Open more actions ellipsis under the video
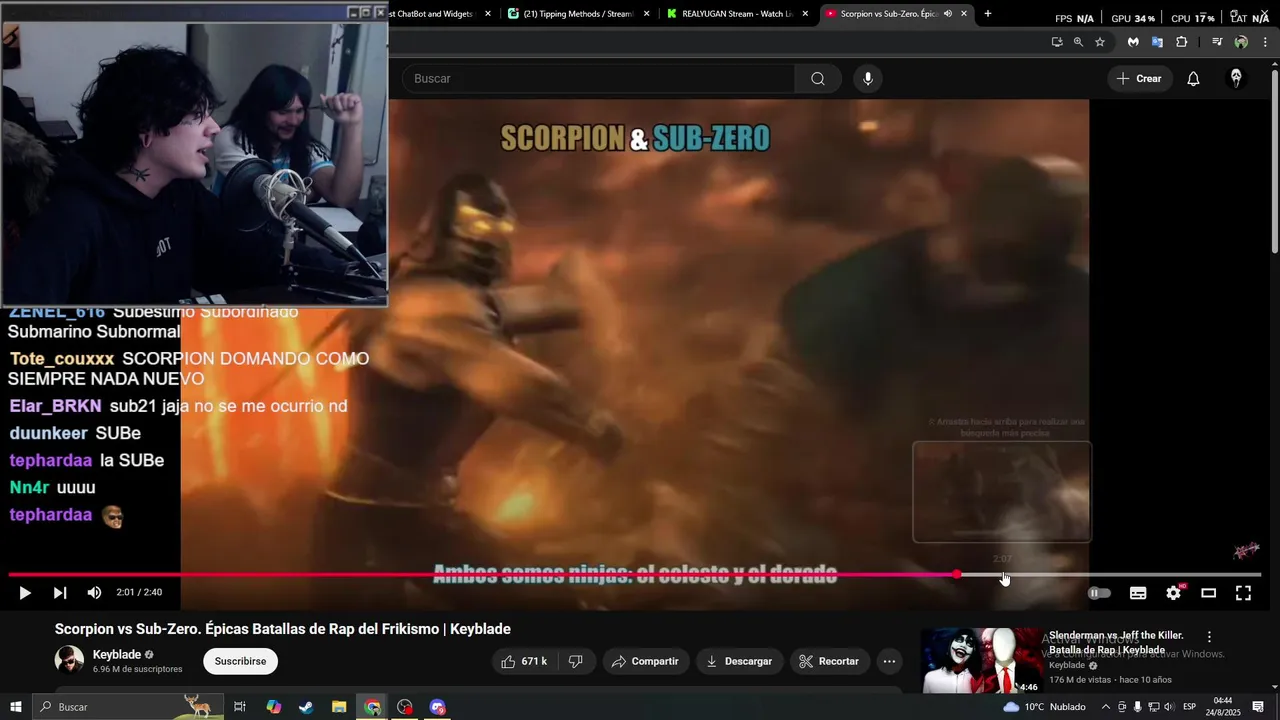1280x720 pixels. tap(889, 661)
